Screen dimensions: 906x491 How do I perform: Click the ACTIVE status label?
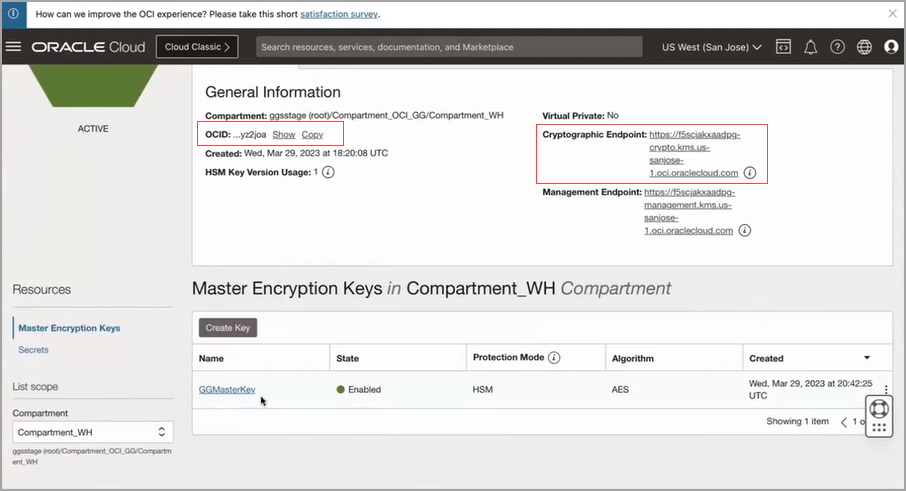point(93,128)
